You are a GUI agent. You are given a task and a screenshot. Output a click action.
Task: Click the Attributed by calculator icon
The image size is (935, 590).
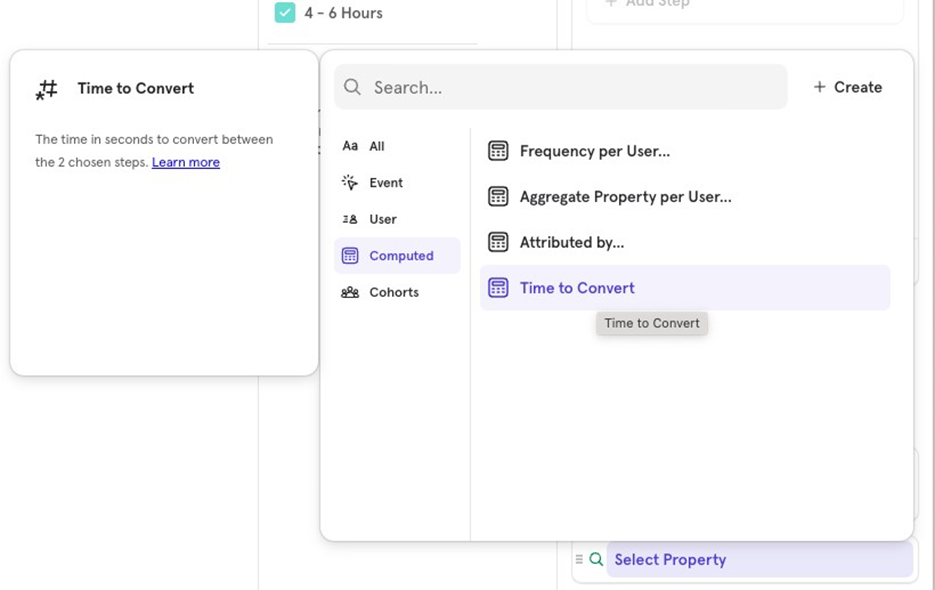[498, 242]
